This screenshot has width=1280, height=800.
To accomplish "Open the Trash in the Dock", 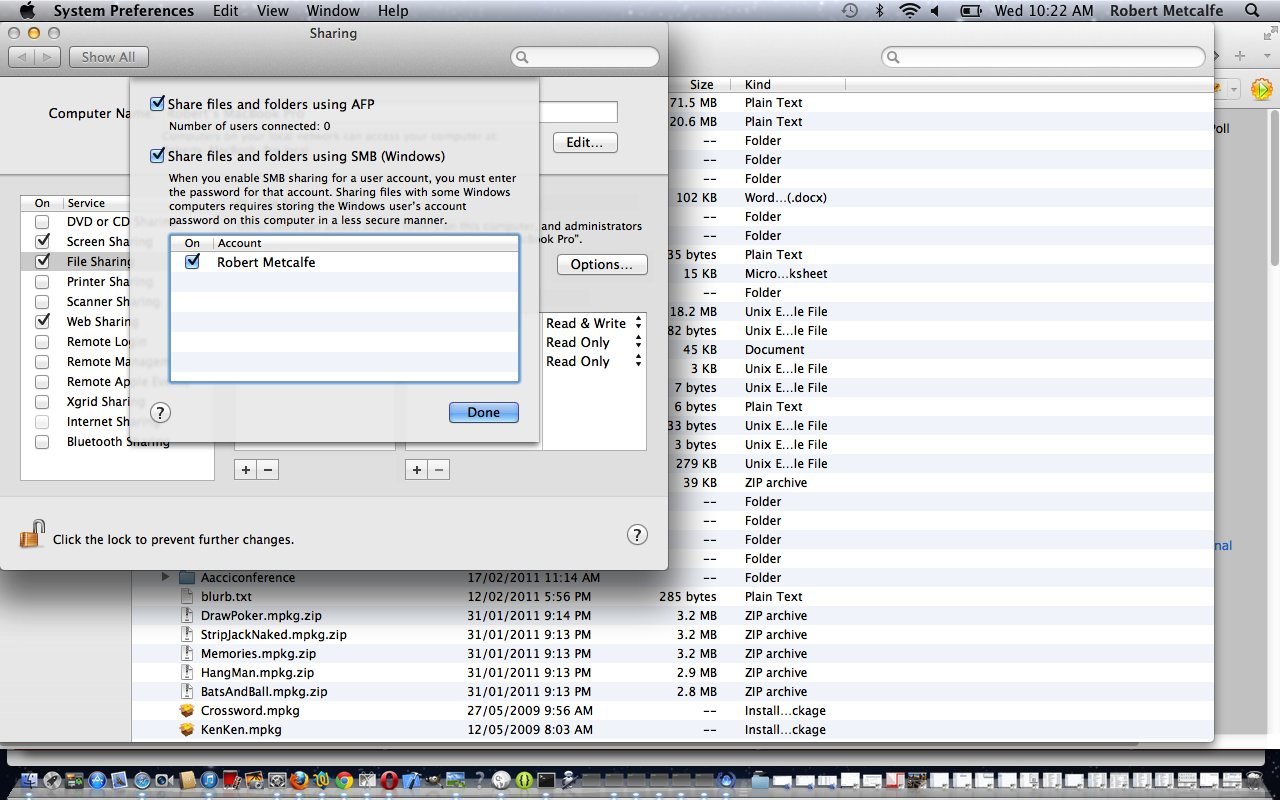I will [1256, 780].
